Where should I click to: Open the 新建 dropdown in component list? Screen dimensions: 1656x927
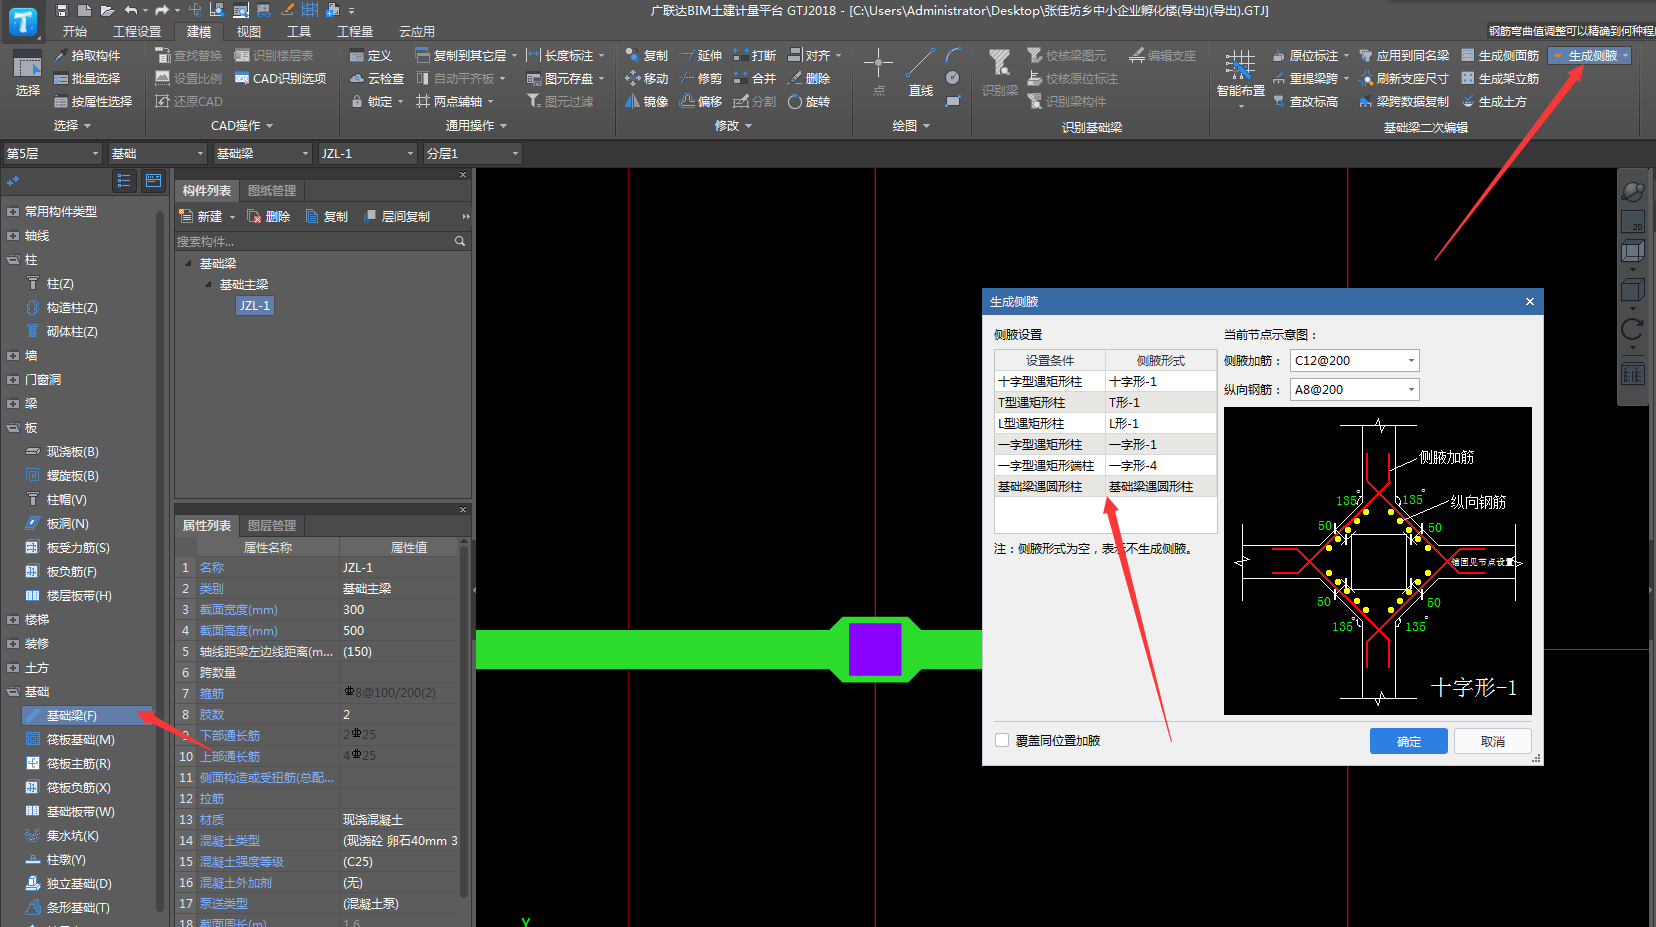232,217
